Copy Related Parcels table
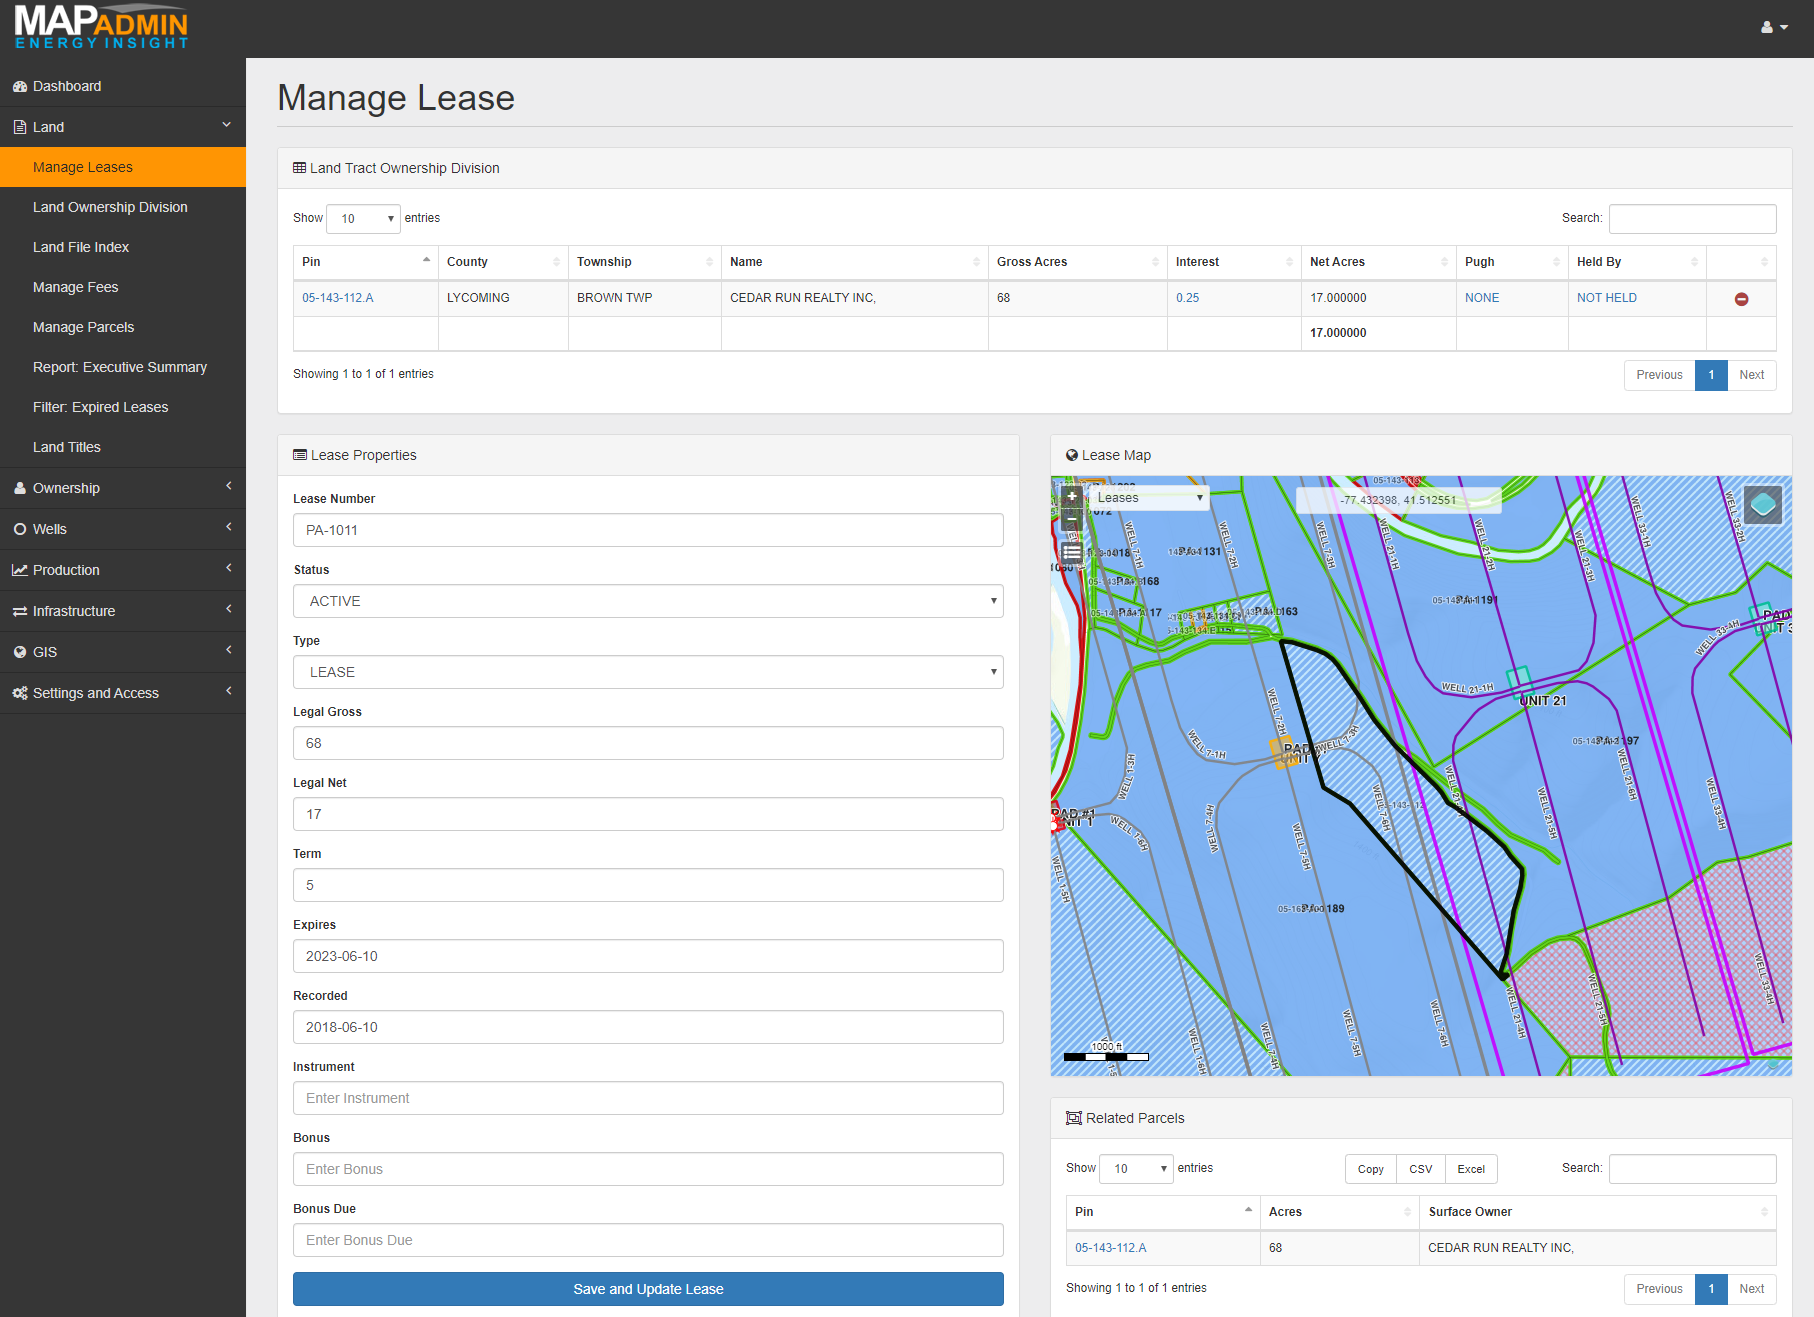 [1370, 1169]
